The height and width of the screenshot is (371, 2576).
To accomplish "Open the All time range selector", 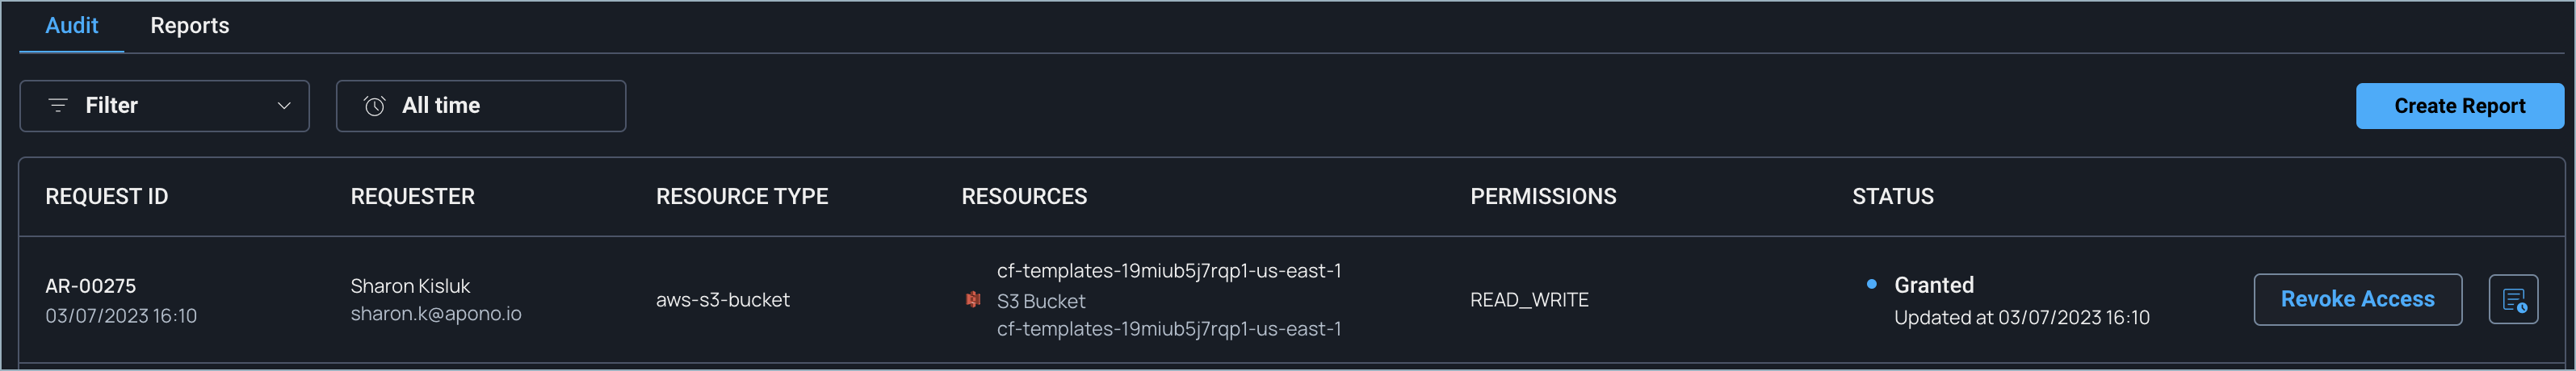I will (x=480, y=106).
